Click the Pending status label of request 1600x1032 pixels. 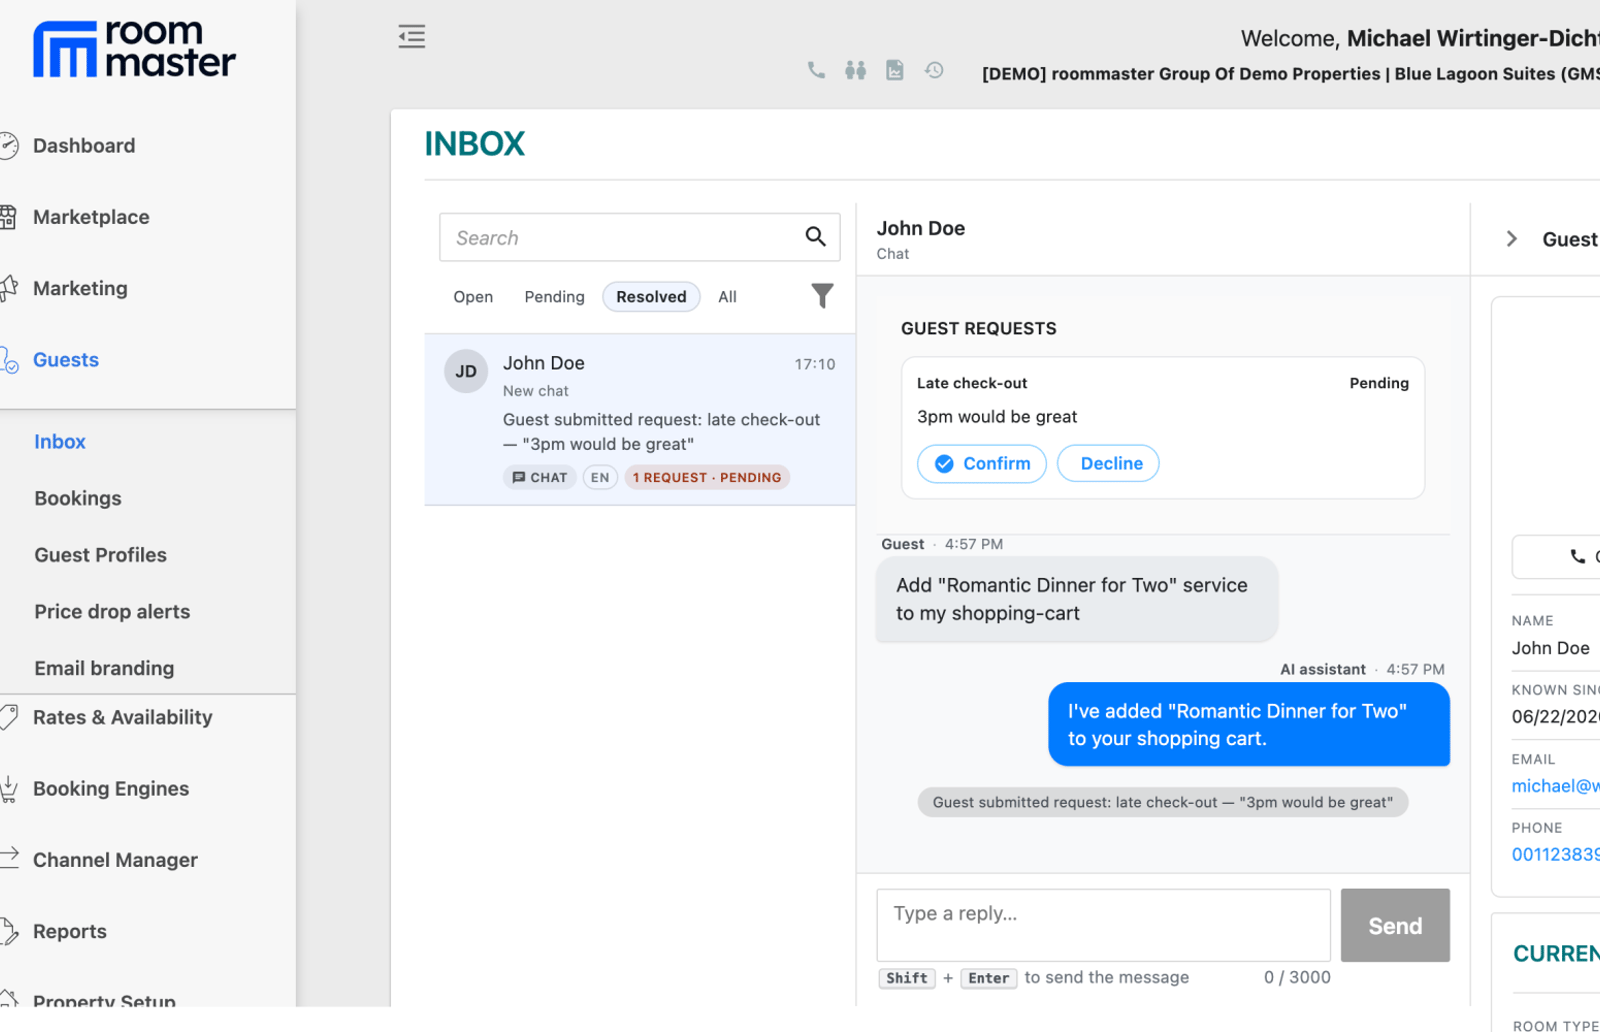[x=1379, y=383]
